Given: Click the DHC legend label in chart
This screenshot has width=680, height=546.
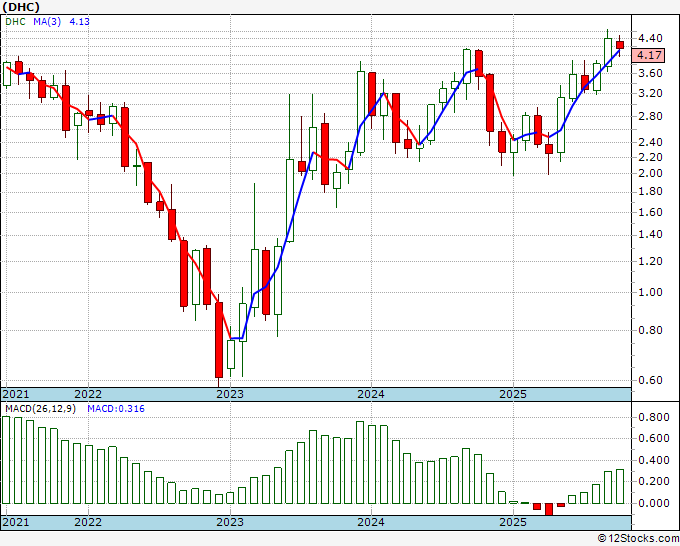Looking at the screenshot, I should [x=16, y=22].
